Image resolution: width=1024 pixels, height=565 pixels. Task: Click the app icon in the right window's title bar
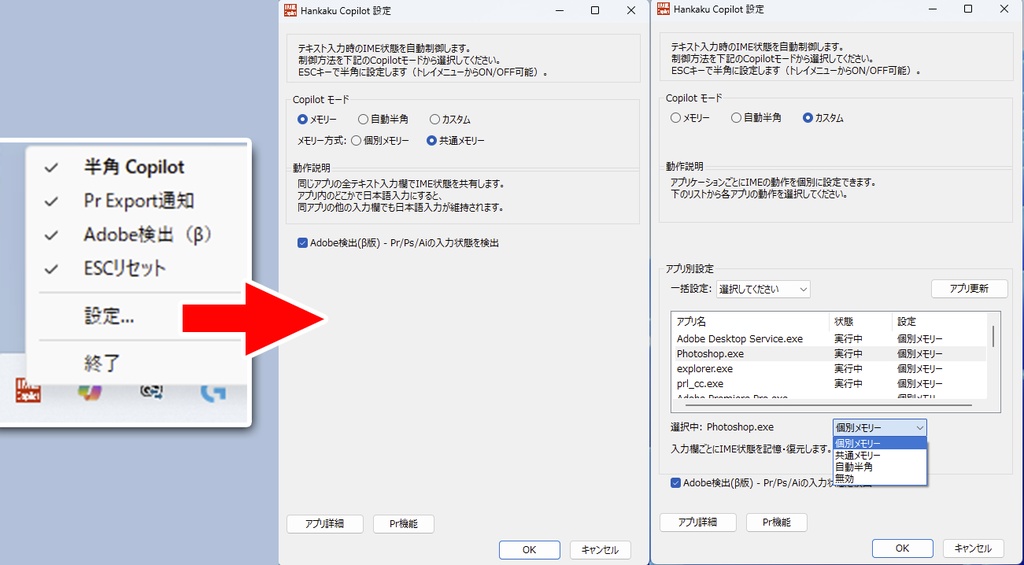(x=663, y=9)
